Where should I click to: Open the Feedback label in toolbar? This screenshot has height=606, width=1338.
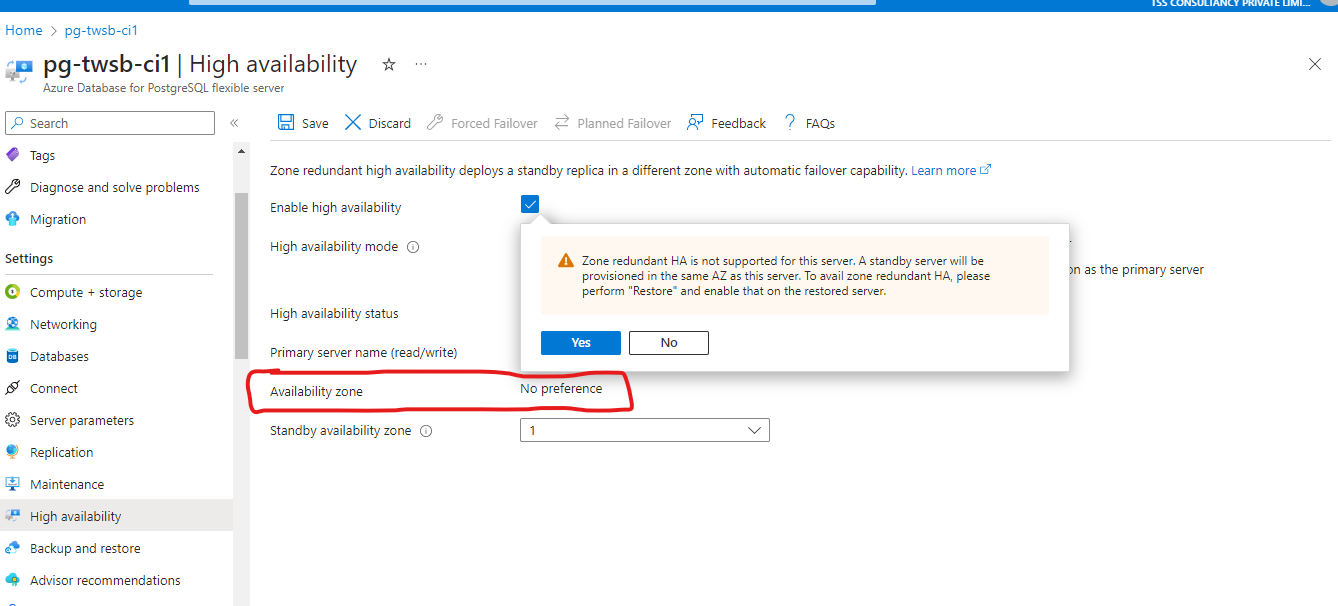tap(739, 123)
